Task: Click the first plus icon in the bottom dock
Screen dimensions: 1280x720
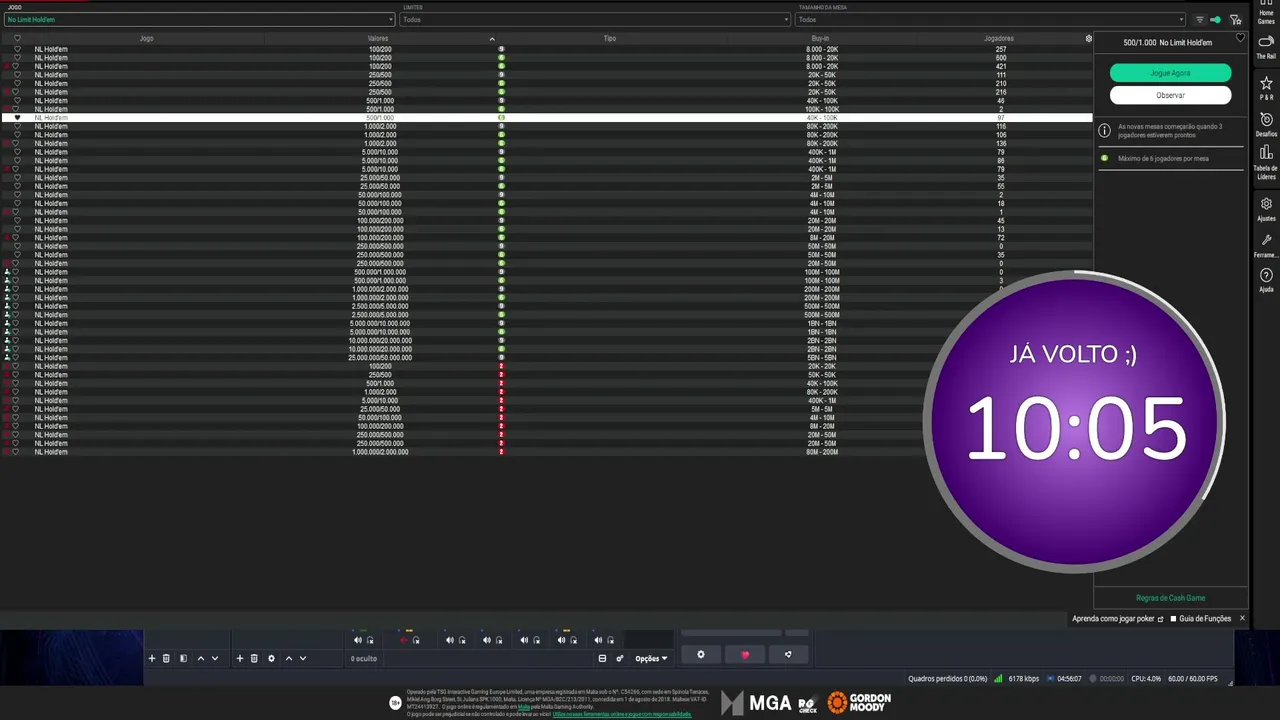Action: click(x=152, y=658)
